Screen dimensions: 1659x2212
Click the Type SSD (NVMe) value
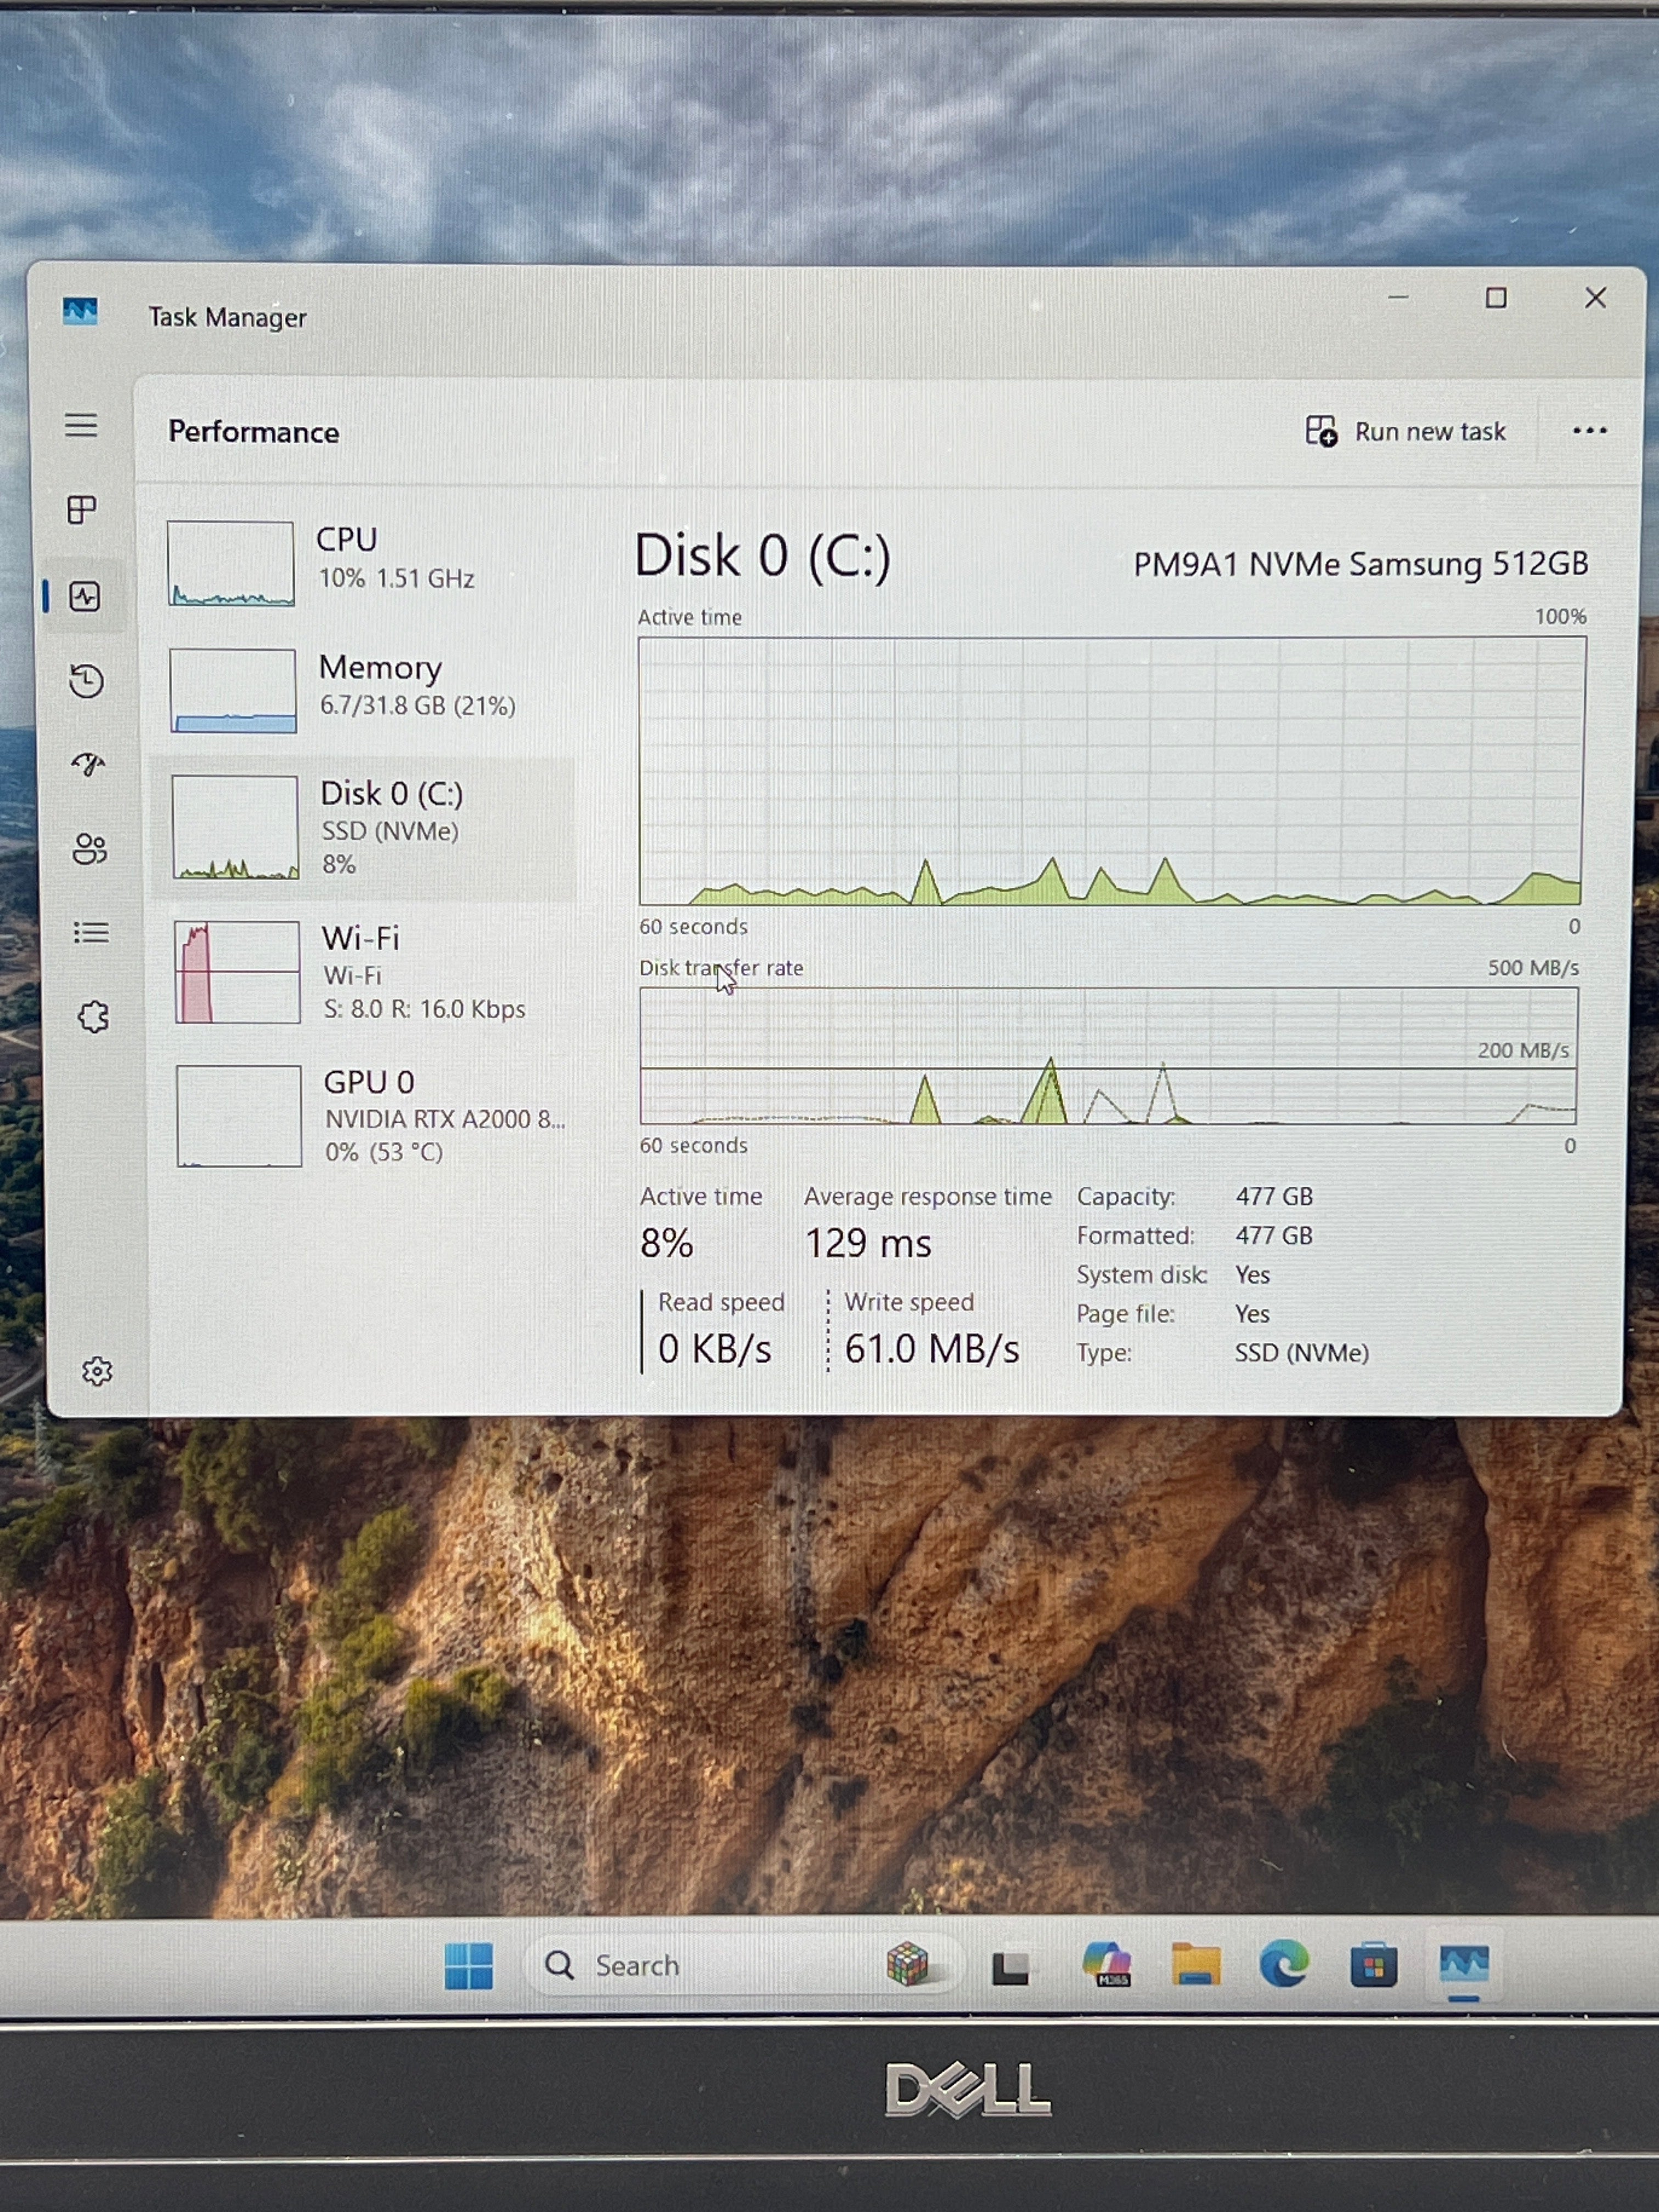[1302, 1353]
